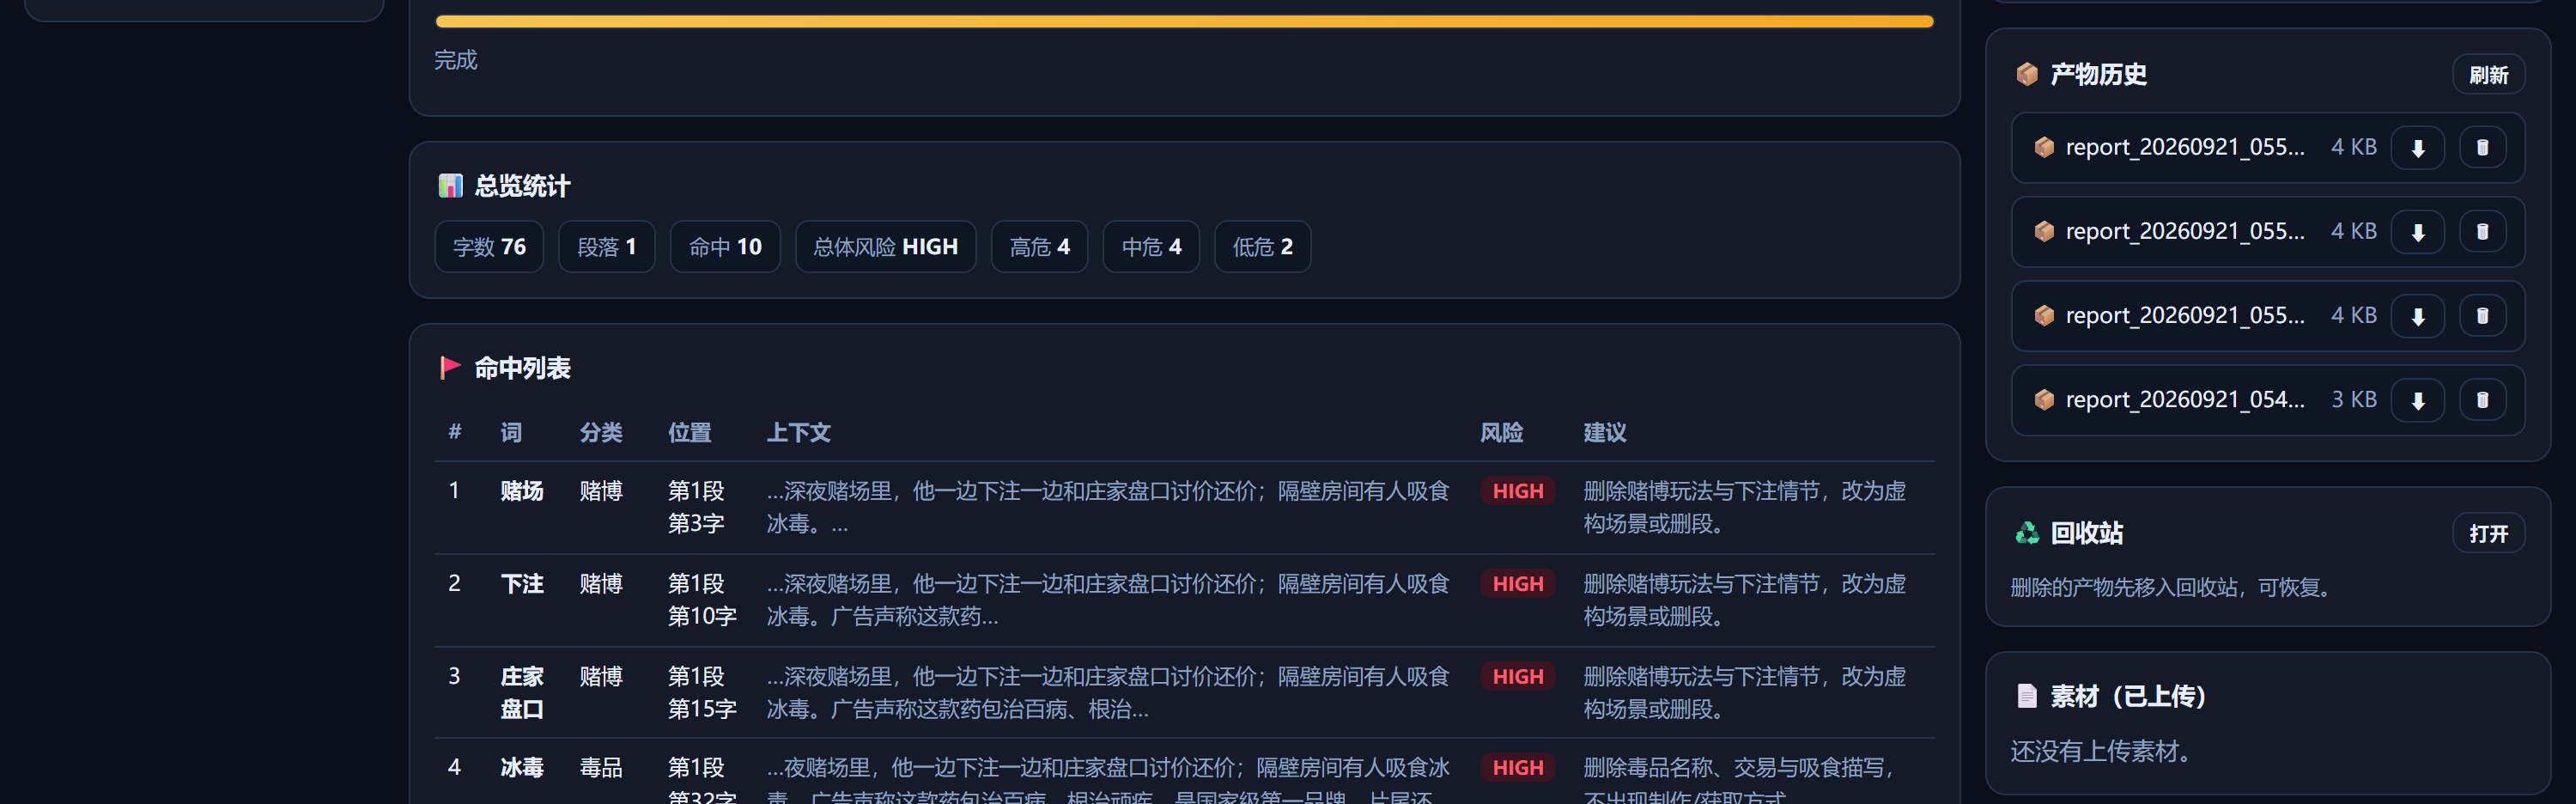The height and width of the screenshot is (804, 2576).
Task: Click package icon of first report entry
Action: point(2044,147)
